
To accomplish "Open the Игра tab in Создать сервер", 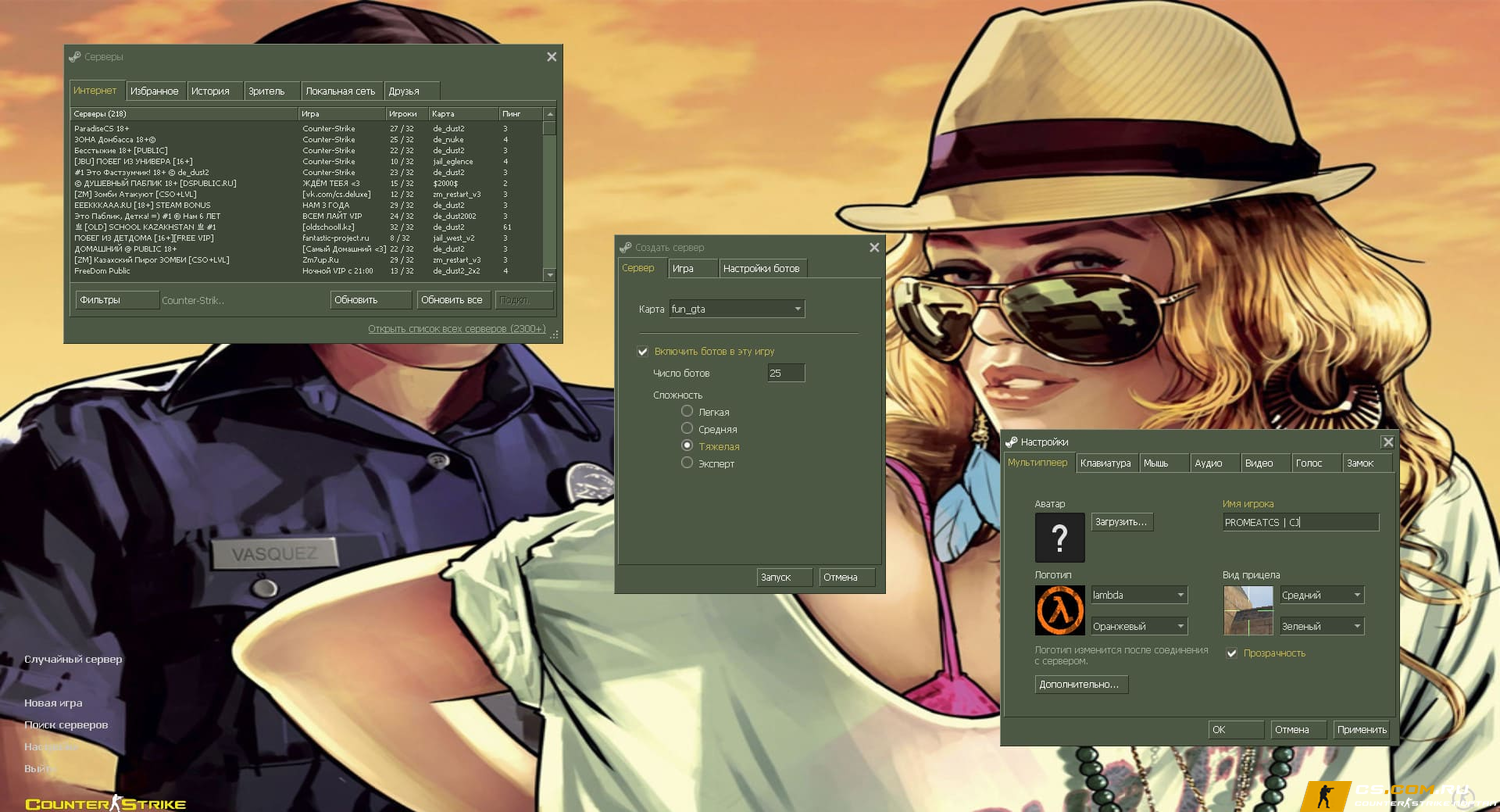I will (693, 268).
